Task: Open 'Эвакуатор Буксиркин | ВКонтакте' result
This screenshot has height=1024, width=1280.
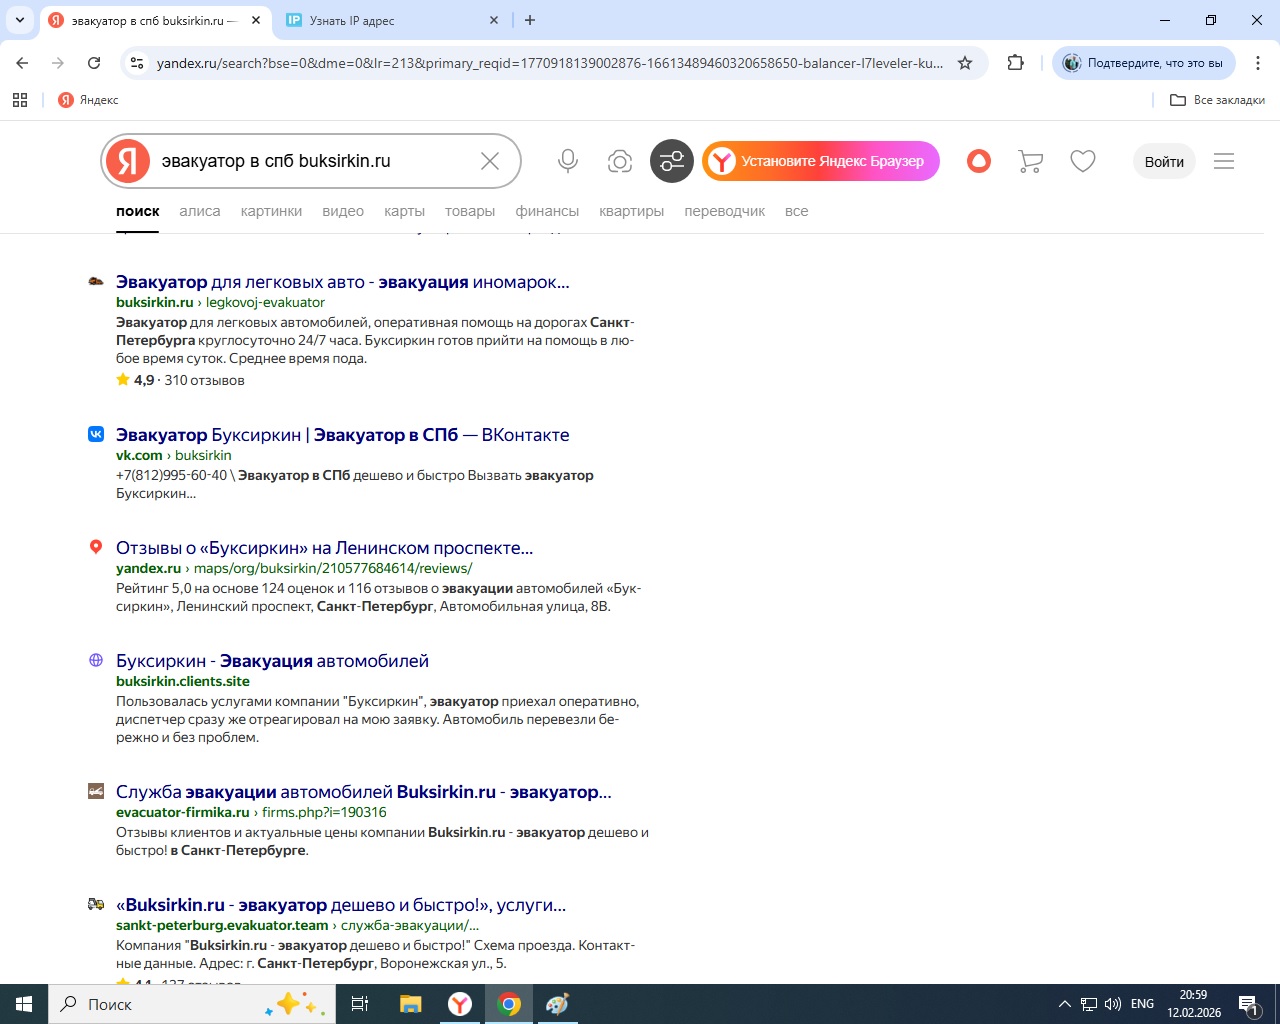Action: pos(342,435)
